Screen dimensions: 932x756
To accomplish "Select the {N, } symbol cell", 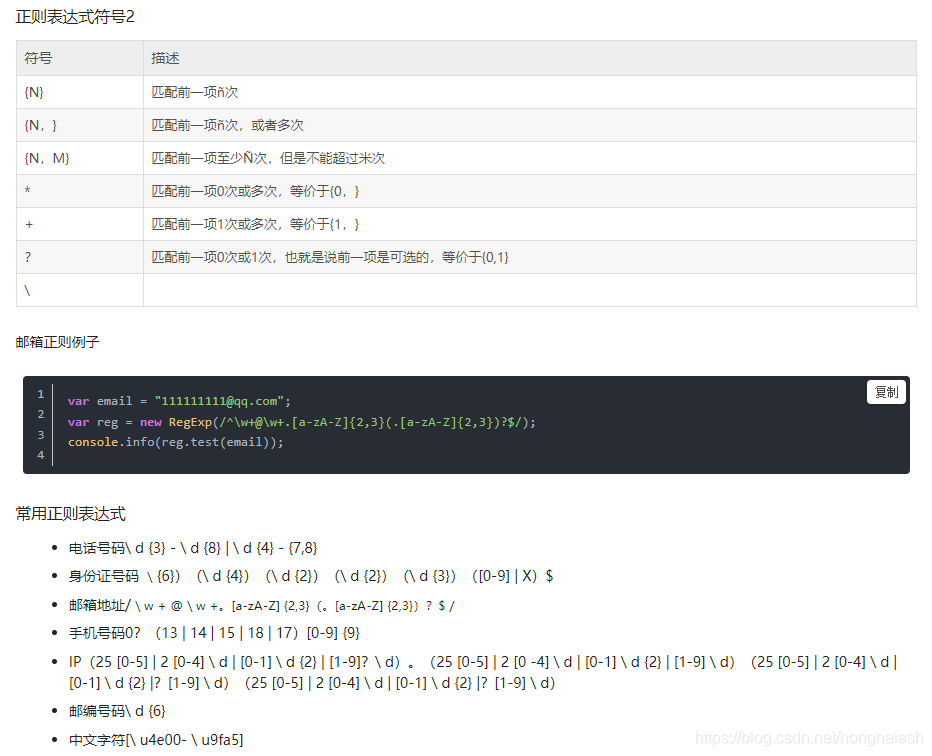I will point(80,125).
